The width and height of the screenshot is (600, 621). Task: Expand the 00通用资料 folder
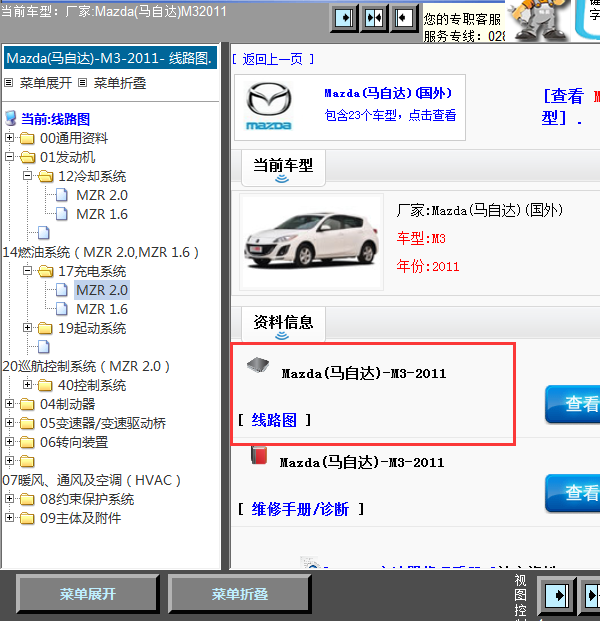[x=10, y=138]
